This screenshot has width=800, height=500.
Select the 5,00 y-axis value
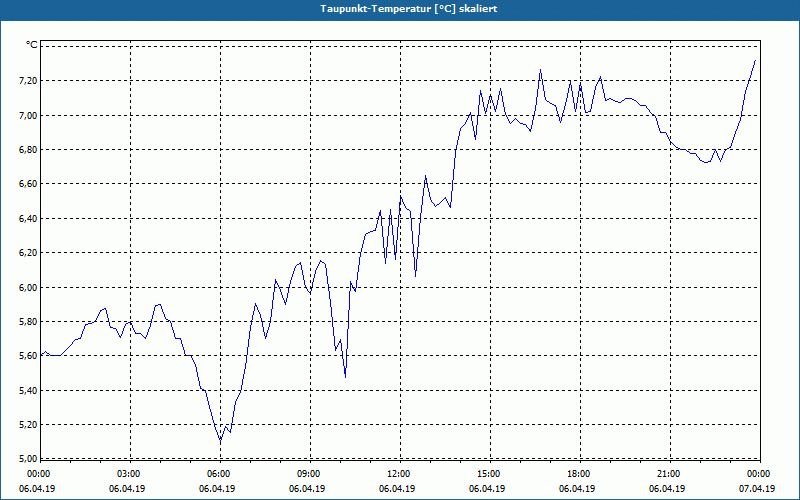(x=28, y=458)
